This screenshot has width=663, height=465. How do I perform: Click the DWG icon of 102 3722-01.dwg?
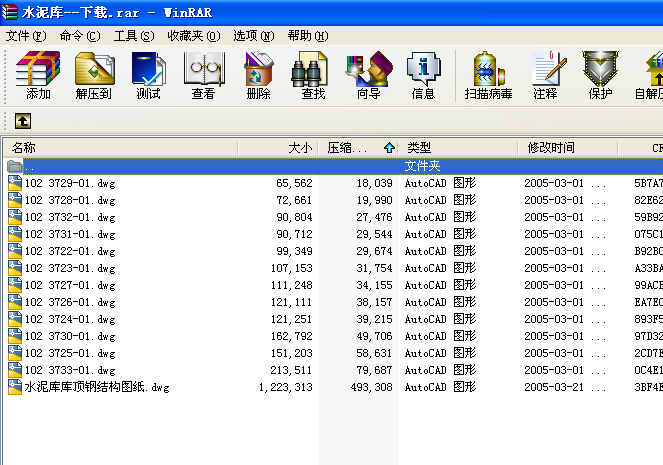pos(14,251)
